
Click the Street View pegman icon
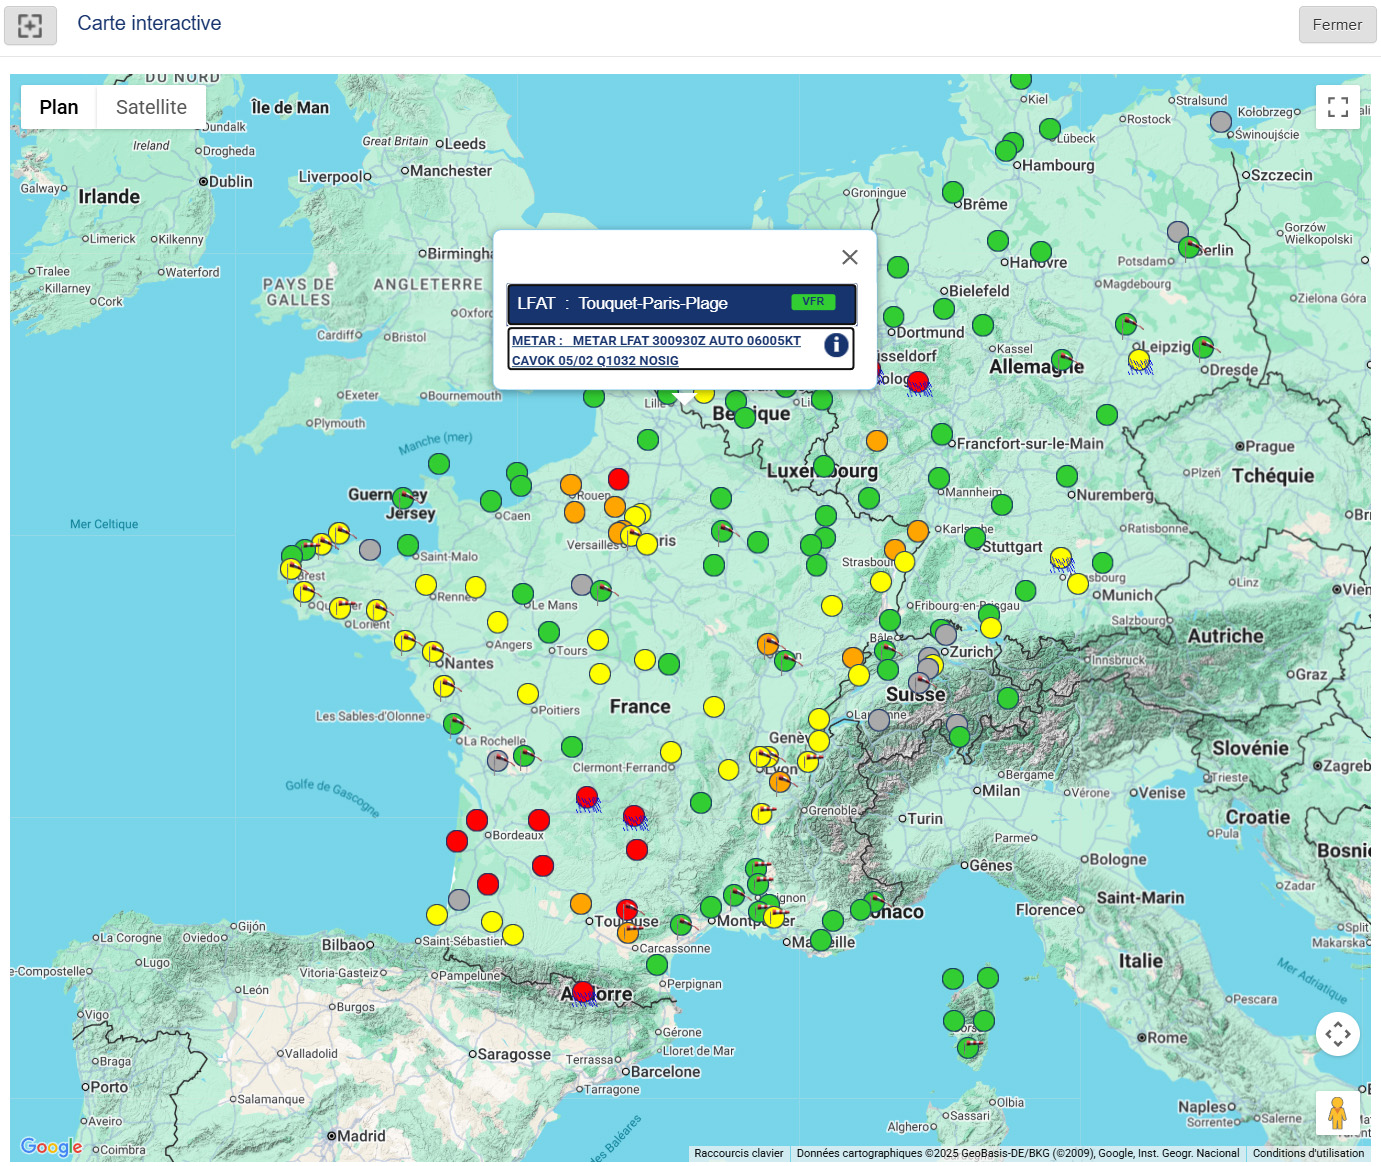[x=1338, y=1112]
